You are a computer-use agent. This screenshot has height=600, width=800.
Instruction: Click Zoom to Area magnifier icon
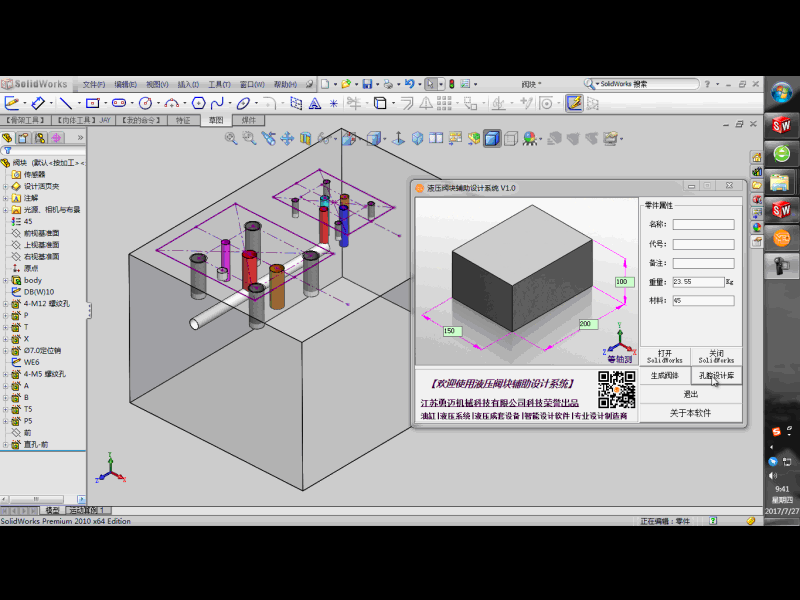click(x=249, y=138)
